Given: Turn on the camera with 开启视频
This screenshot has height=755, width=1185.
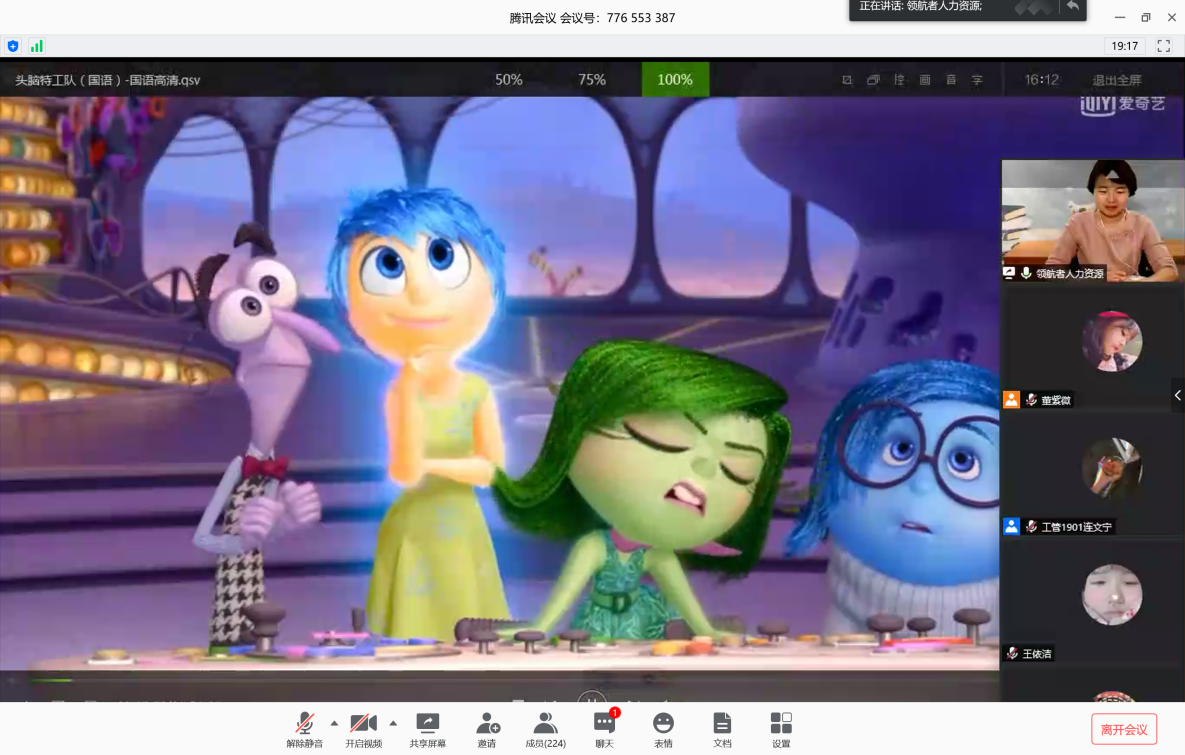Looking at the screenshot, I should tap(364, 730).
